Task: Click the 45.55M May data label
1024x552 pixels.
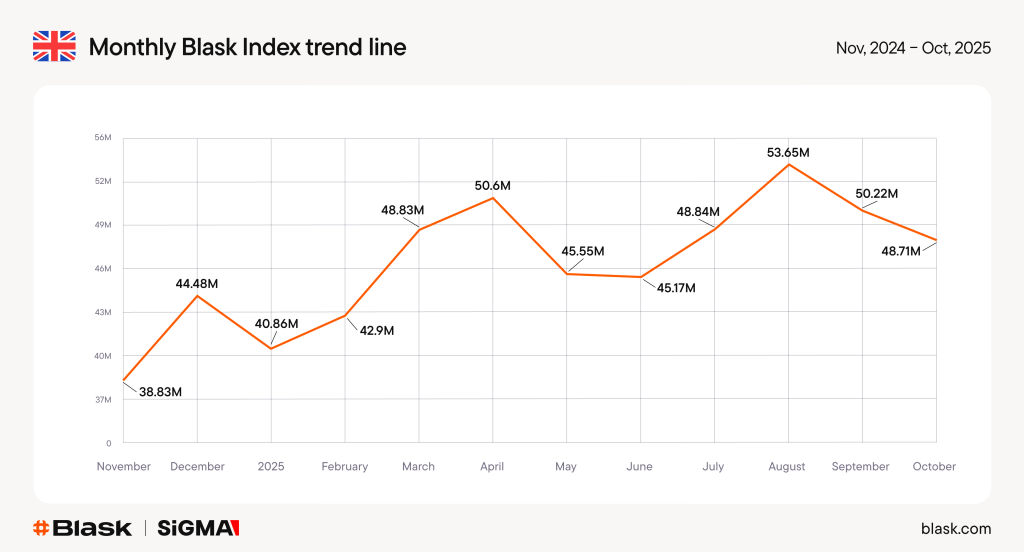Action: (582, 251)
